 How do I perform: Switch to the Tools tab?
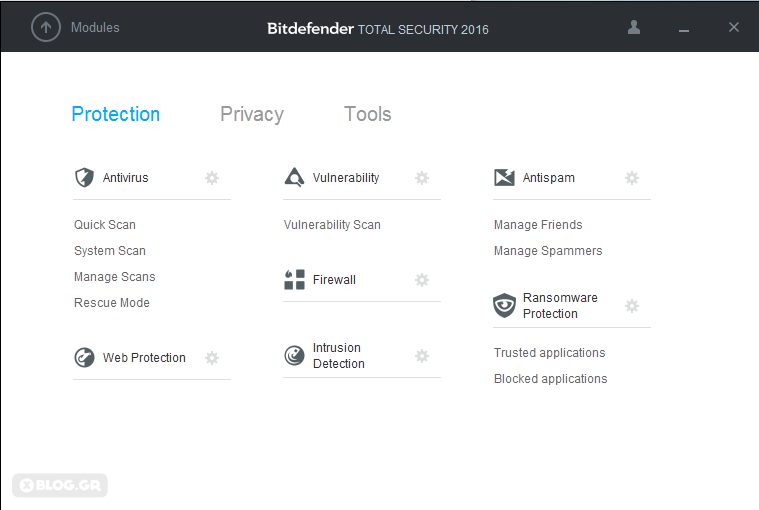pyautogui.click(x=367, y=114)
